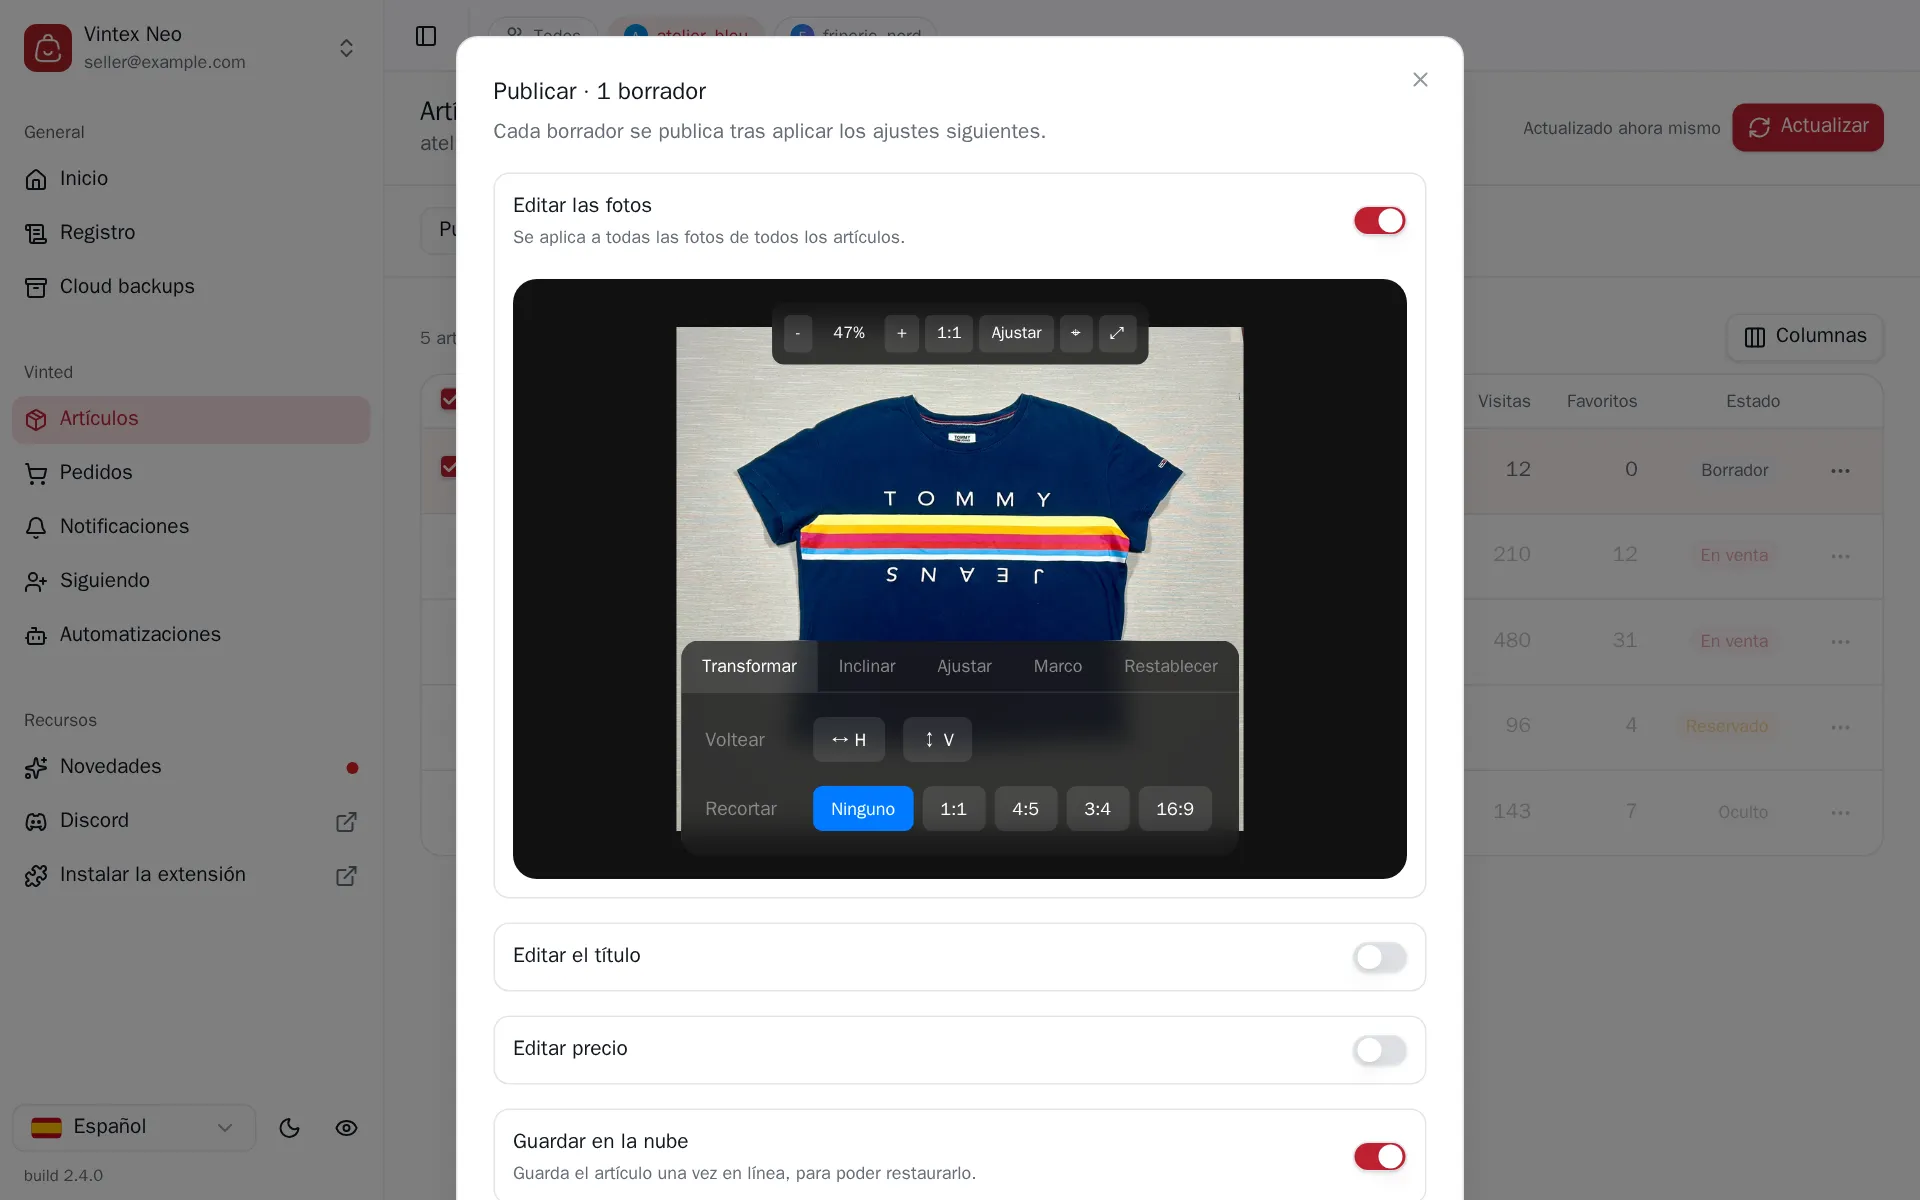
Task: Open the three-dot menu for the Oculto row
Action: [1840, 813]
